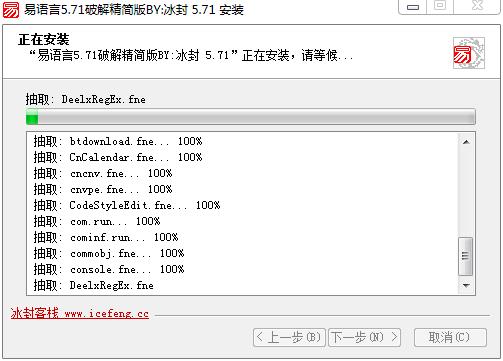
Task: Click the 上一步(B) back button
Action: point(289,337)
